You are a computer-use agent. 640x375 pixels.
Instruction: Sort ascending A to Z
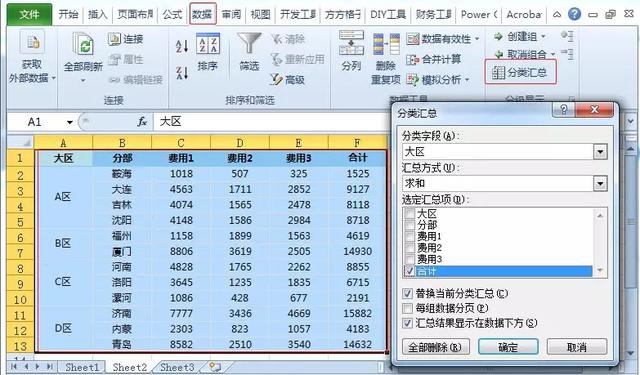pyautogui.click(x=182, y=46)
